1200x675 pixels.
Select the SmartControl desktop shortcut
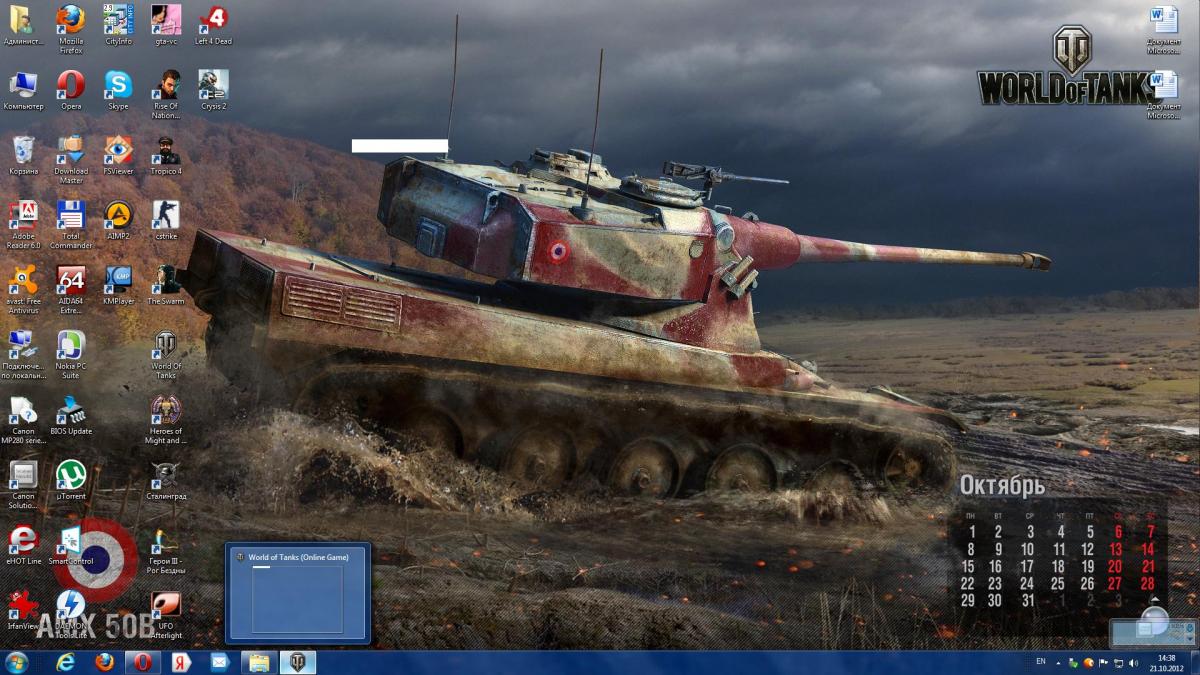(71, 545)
